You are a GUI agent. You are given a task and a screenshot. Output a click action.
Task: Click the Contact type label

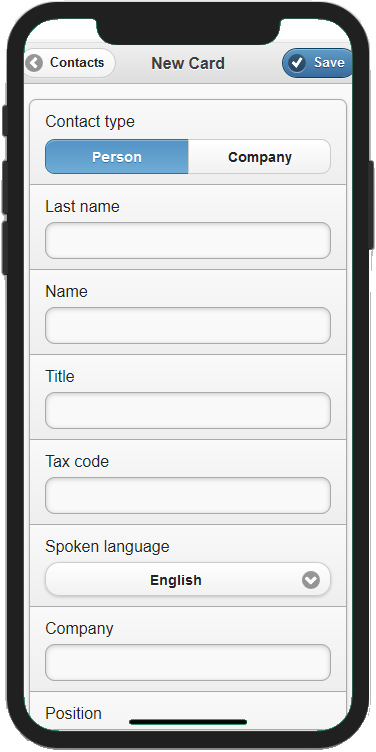coord(90,122)
